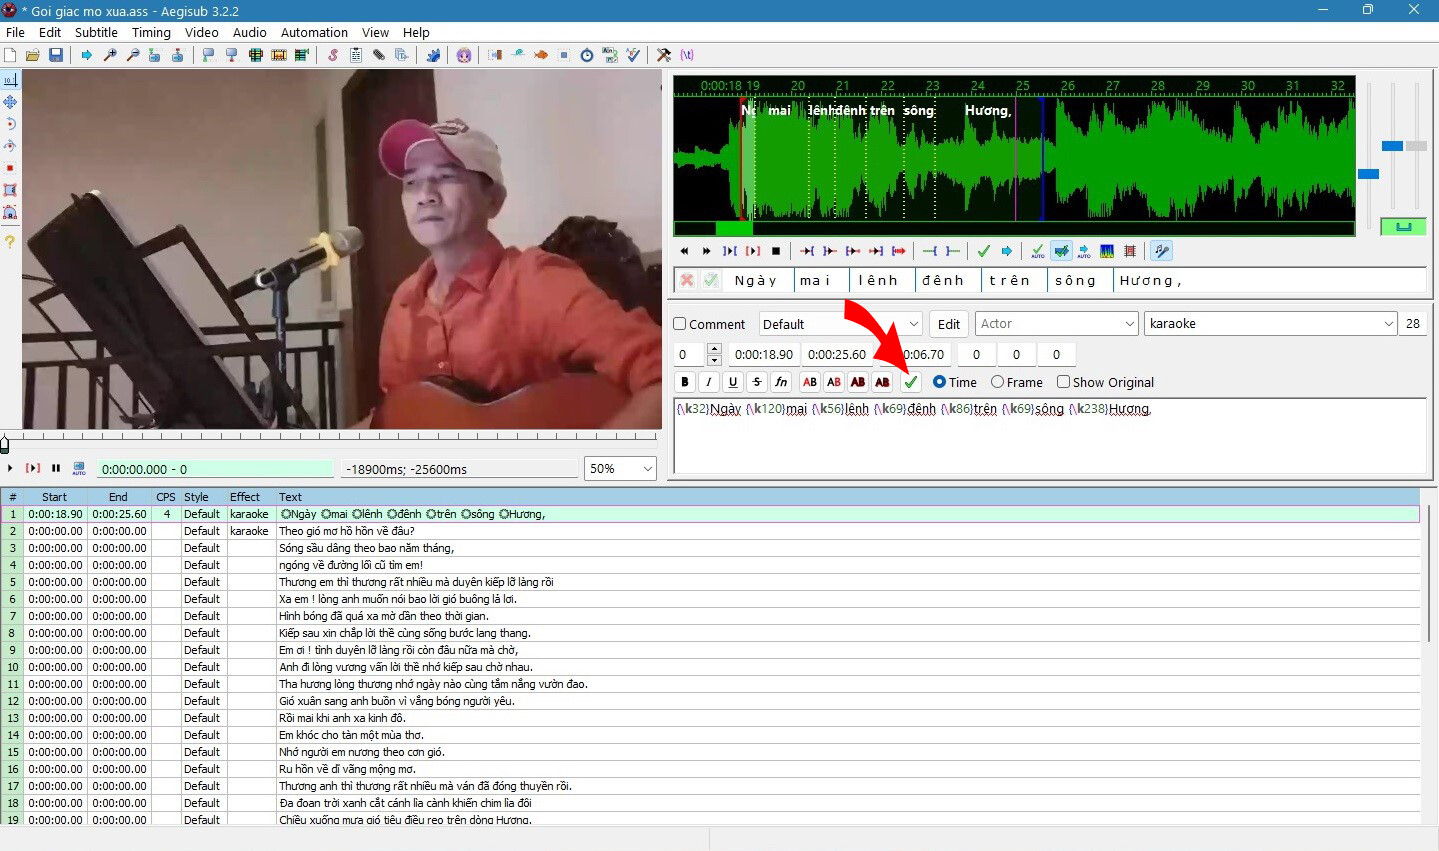Open the Fonts Collector icon
This screenshot has height=851, width=1439.
point(402,55)
